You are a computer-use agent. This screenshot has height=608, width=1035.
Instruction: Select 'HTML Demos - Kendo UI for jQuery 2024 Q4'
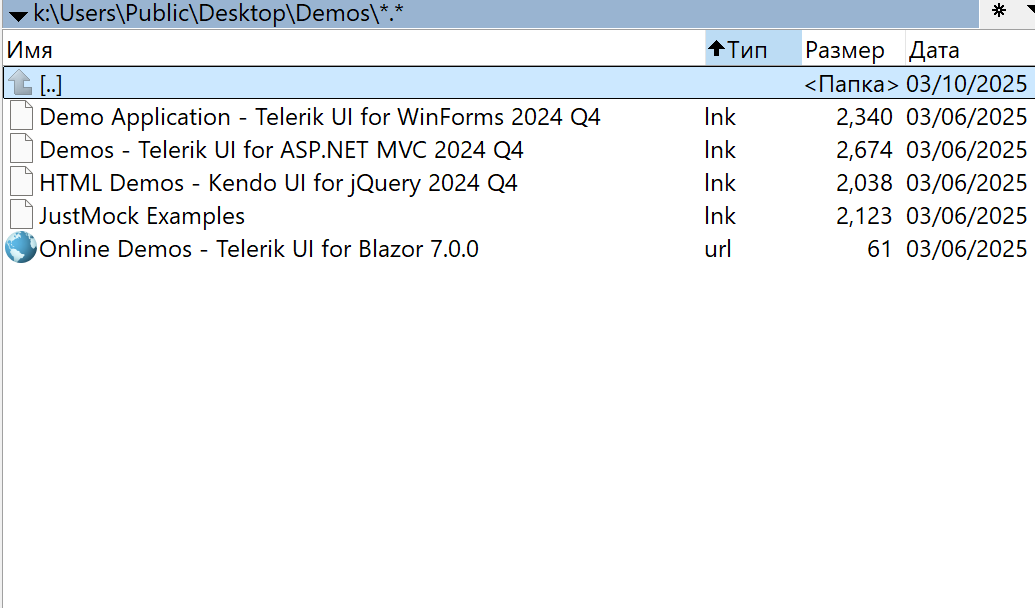279,183
